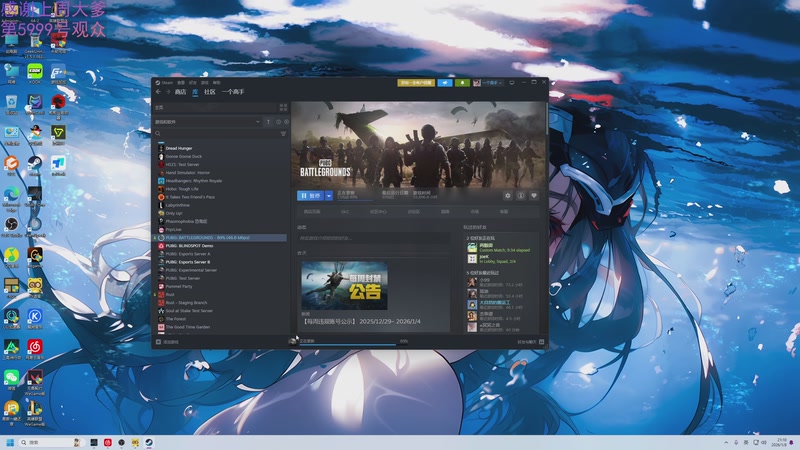
Task: Open the Steam desktop shortcut icon
Action: pos(35,165)
